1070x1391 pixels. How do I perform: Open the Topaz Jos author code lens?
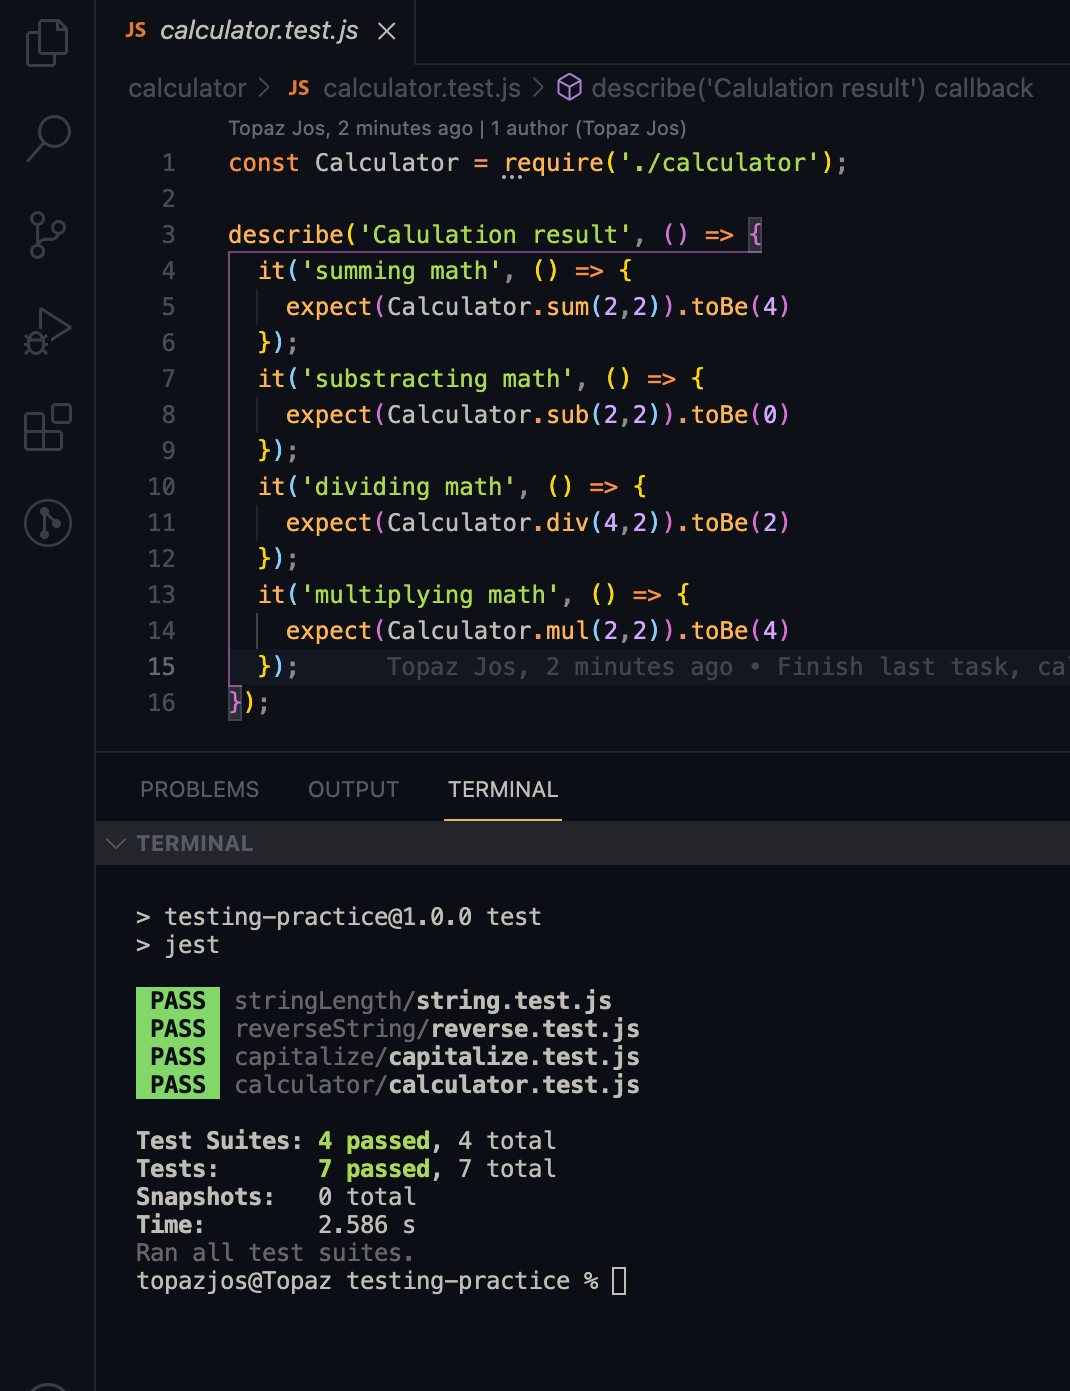click(457, 128)
